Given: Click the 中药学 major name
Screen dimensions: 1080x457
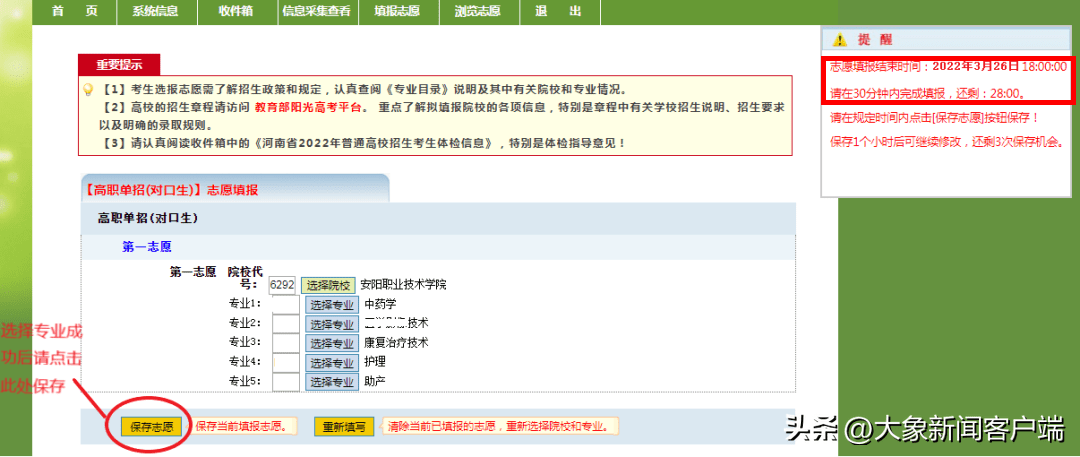Looking at the screenshot, I should click(380, 304).
